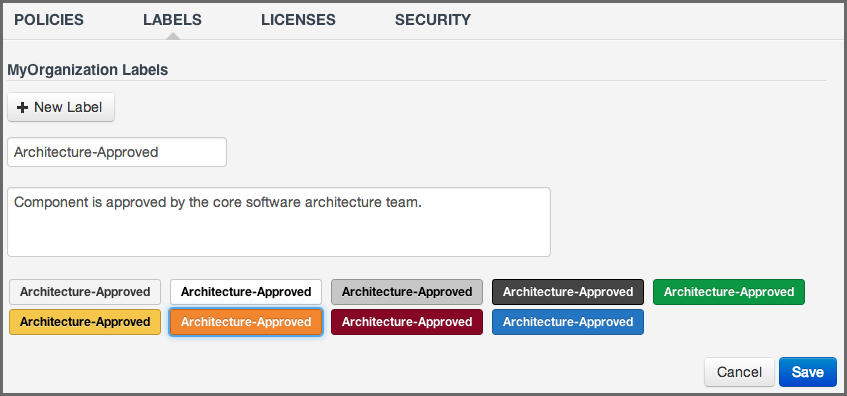Click the label name field containing Architecture-Approved
Image resolution: width=847 pixels, height=396 pixels.
tap(117, 152)
